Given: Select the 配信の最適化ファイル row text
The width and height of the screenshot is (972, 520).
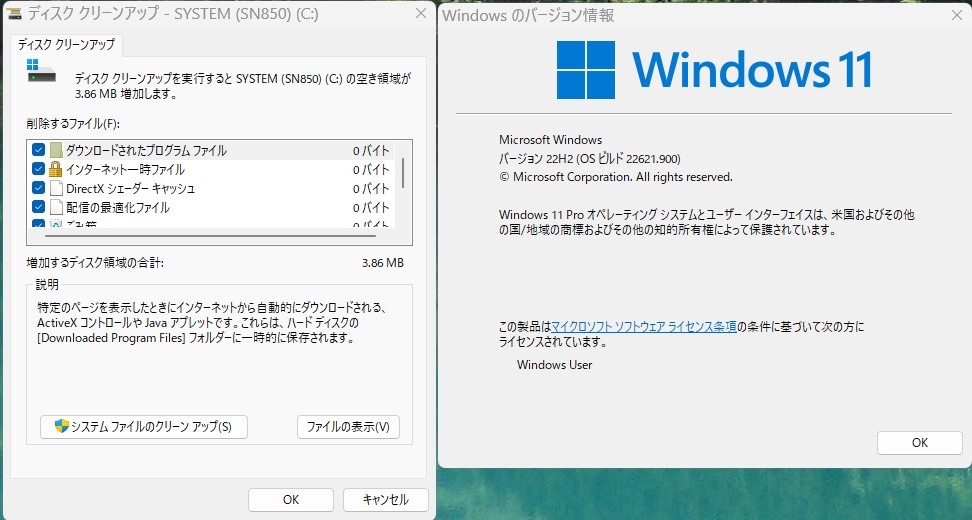Looking at the screenshot, I should 118,207.
